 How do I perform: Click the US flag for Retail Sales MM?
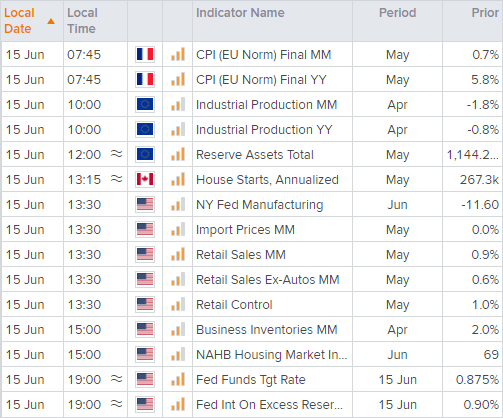coord(145,254)
